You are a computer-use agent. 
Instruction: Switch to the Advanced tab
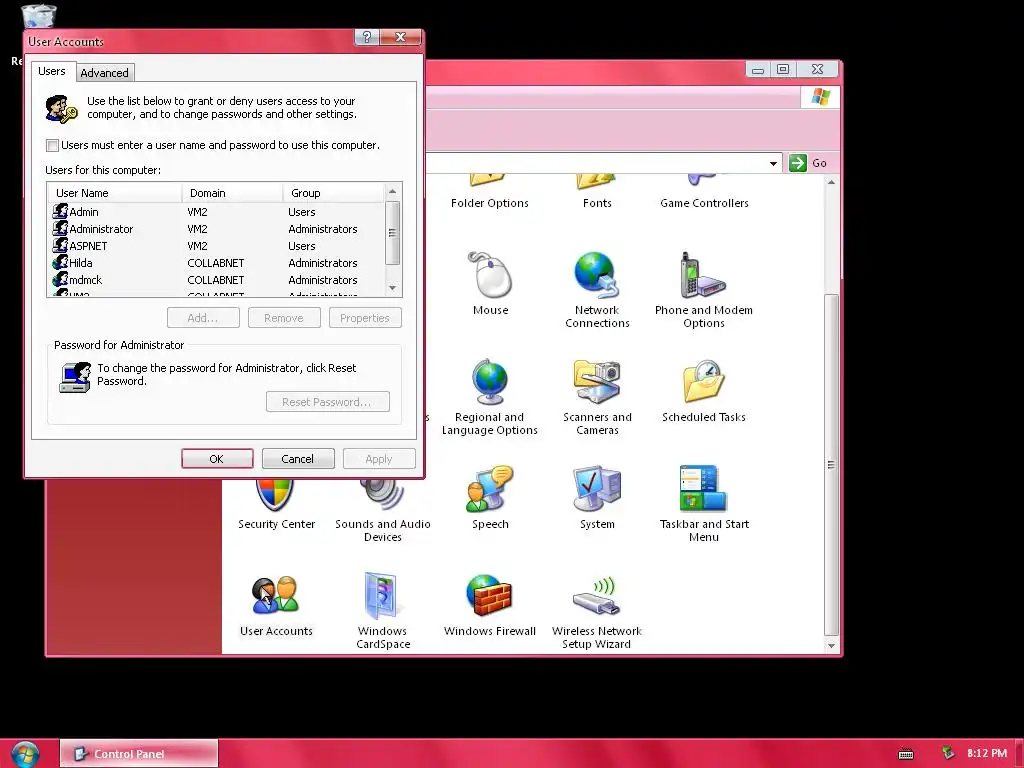tap(104, 72)
